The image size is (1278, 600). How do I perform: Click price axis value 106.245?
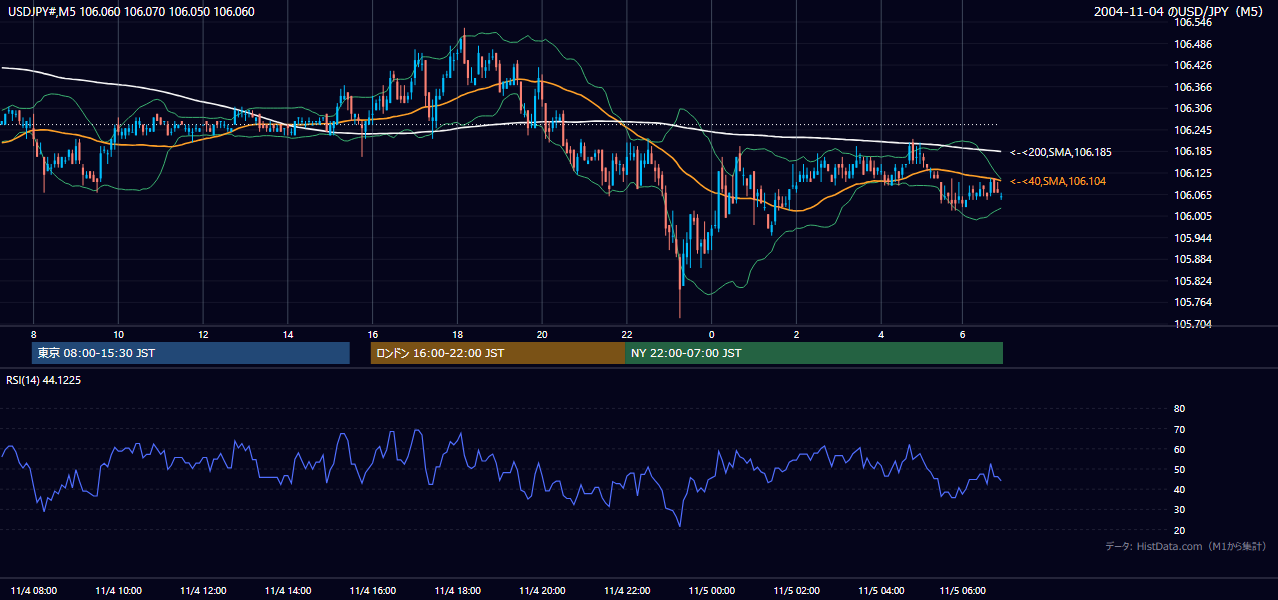tap(1194, 130)
